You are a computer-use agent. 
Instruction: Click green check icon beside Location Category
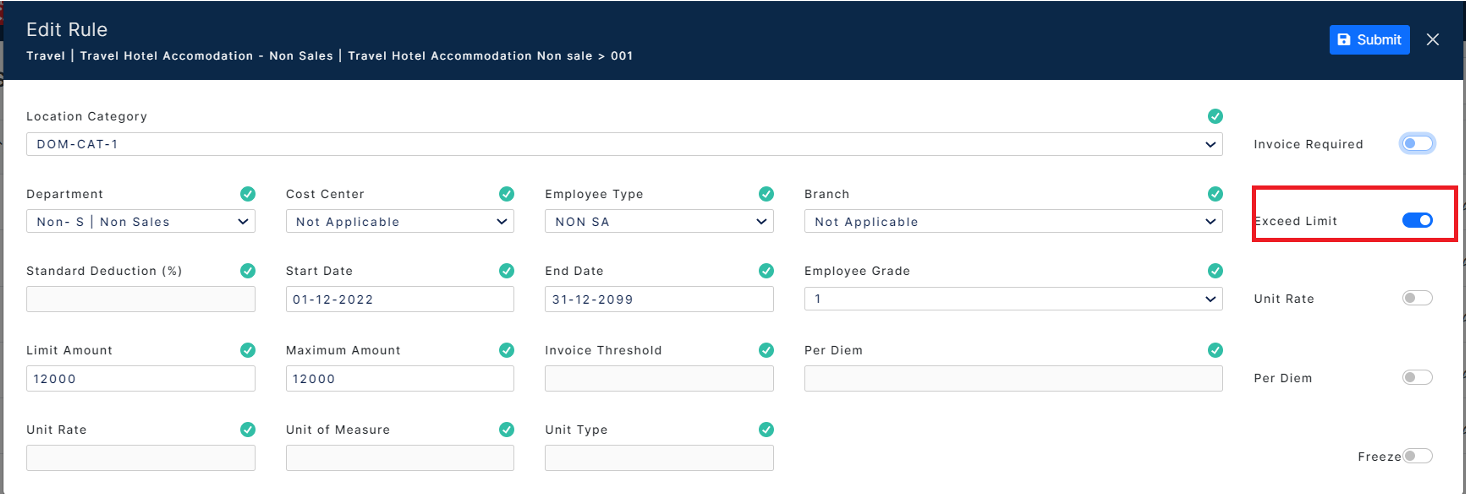pyautogui.click(x=1215, y=116)
